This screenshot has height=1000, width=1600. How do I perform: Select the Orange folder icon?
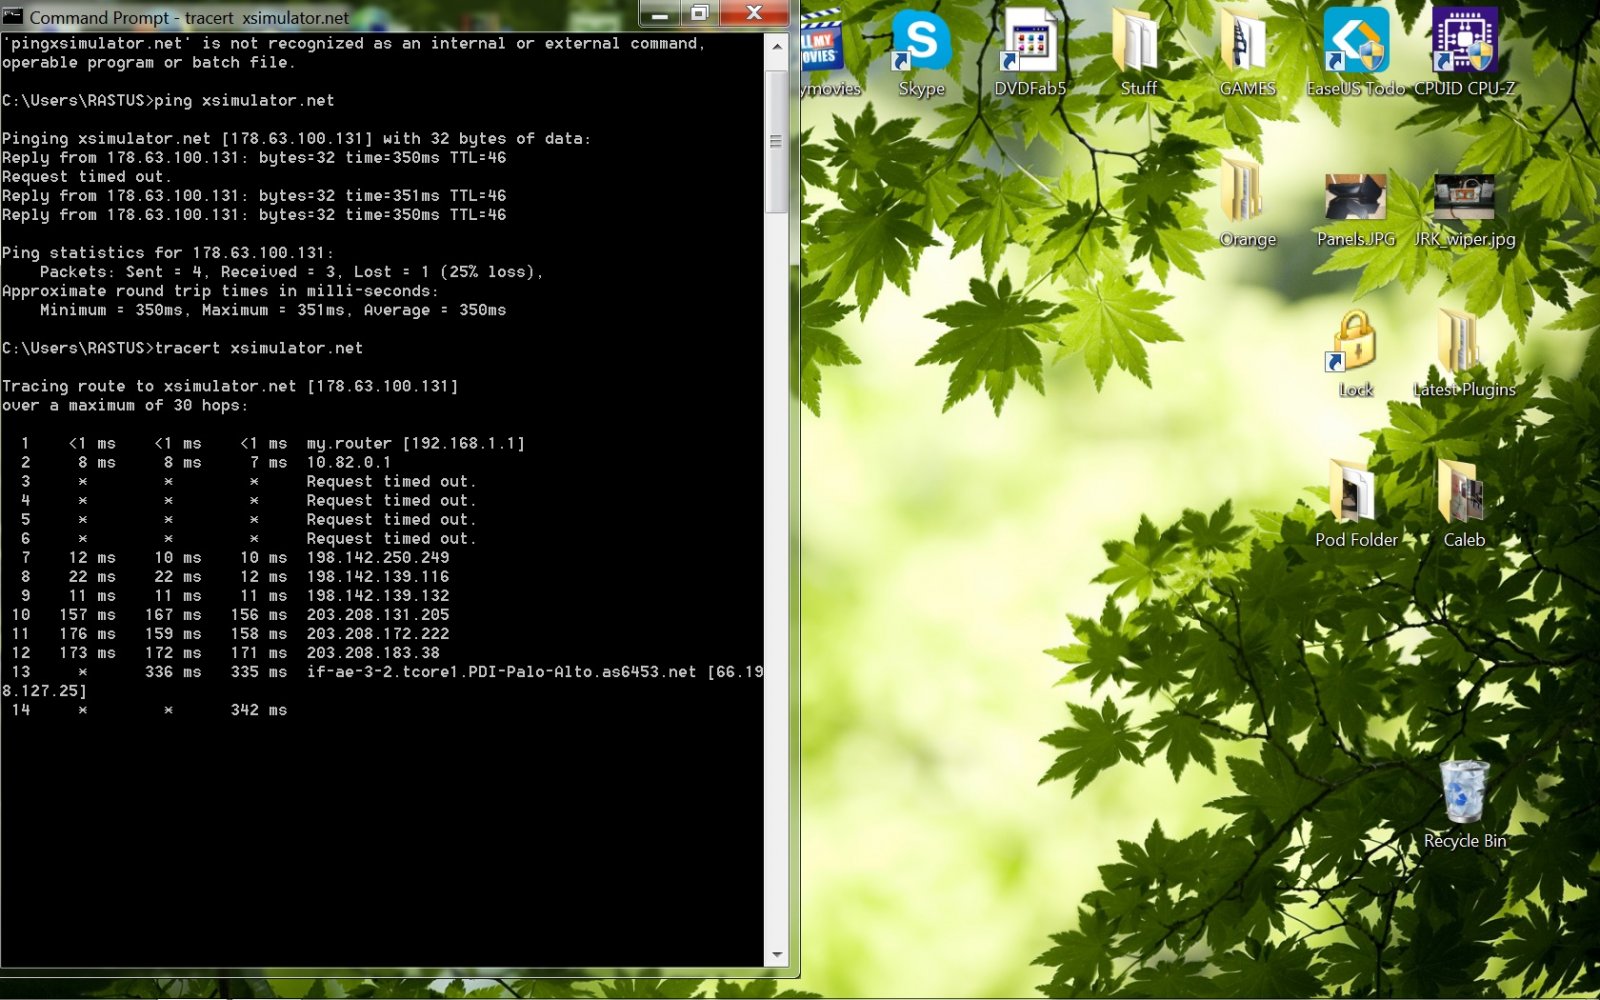pos(1246,195)
